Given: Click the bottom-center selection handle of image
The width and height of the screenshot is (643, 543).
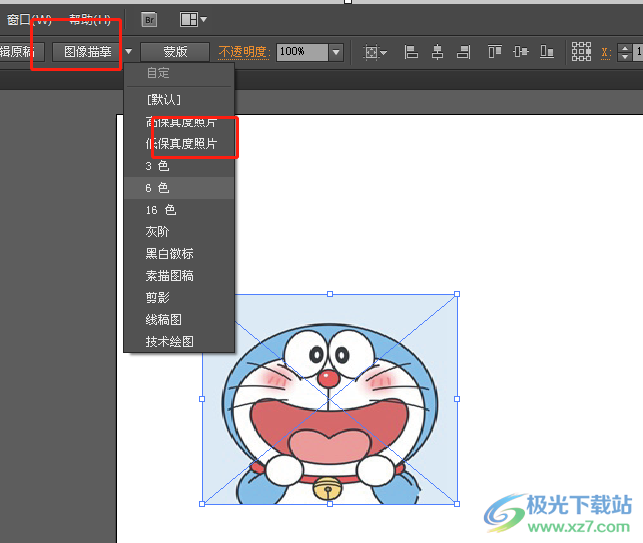Looking at the screenshot, I should [x=330, y=504].
